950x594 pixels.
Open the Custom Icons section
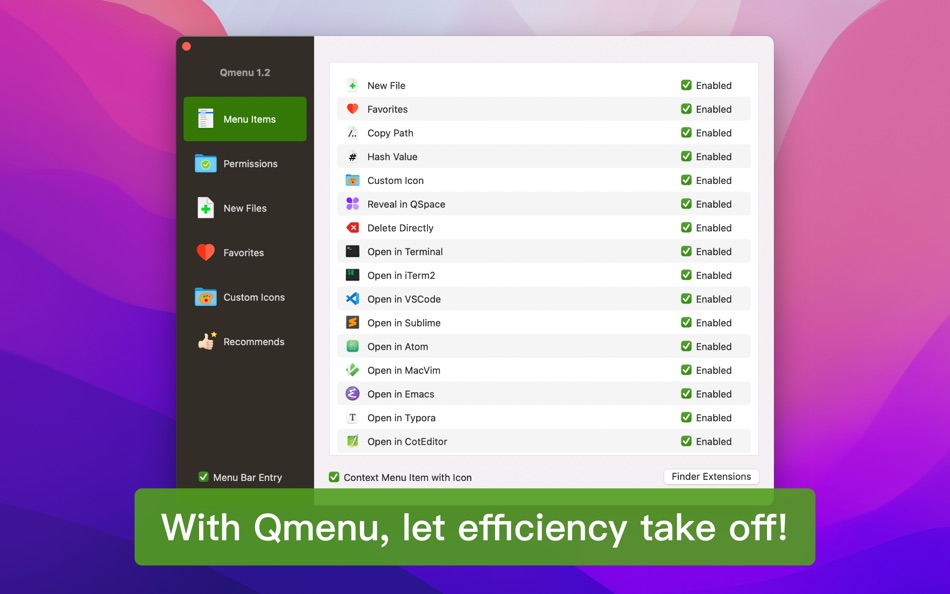point(244,297)
